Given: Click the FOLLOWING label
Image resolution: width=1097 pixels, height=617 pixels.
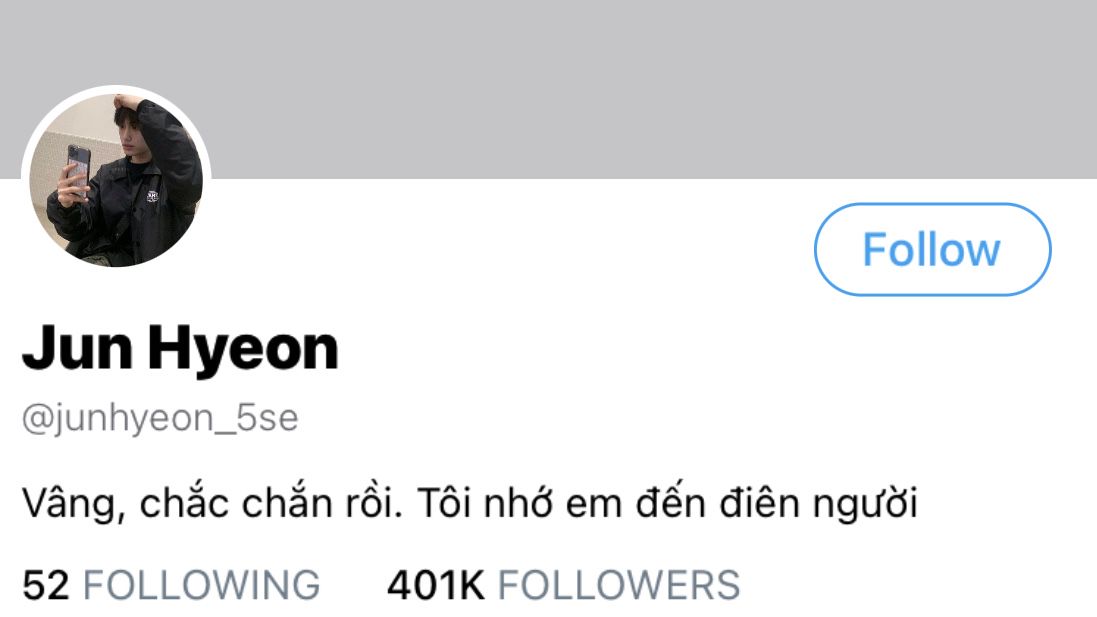Looking at the screenshot, I should pos(201,585).
